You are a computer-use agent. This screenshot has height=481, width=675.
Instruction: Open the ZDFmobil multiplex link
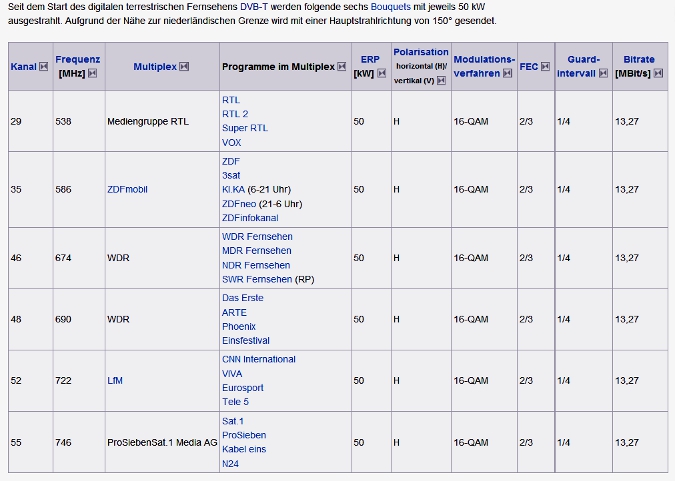(127, 189)
